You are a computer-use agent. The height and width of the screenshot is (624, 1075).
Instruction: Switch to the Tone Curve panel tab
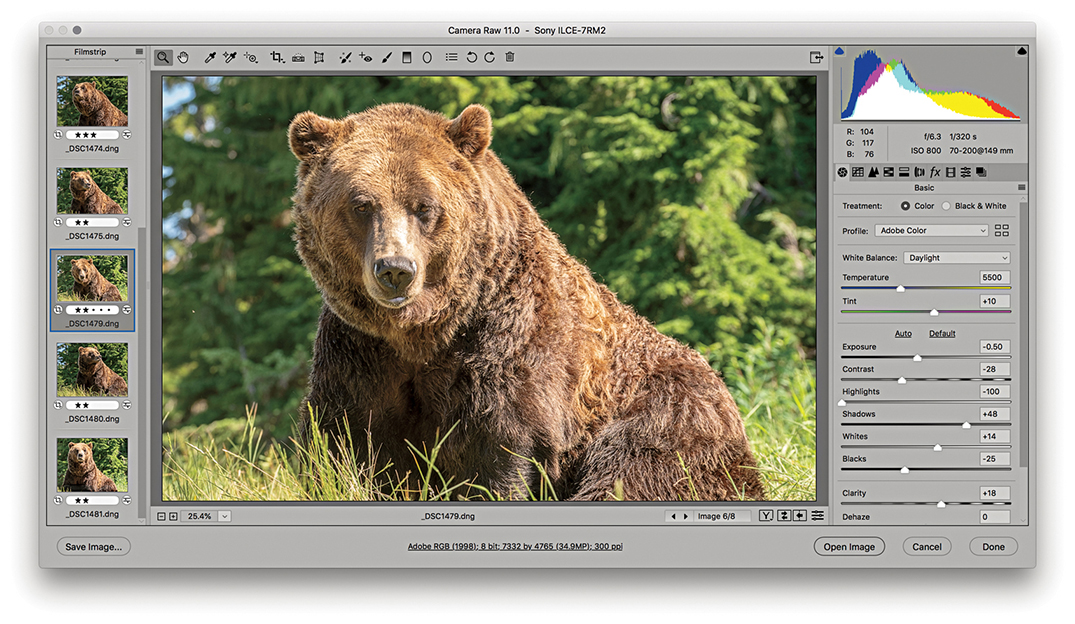858,173
